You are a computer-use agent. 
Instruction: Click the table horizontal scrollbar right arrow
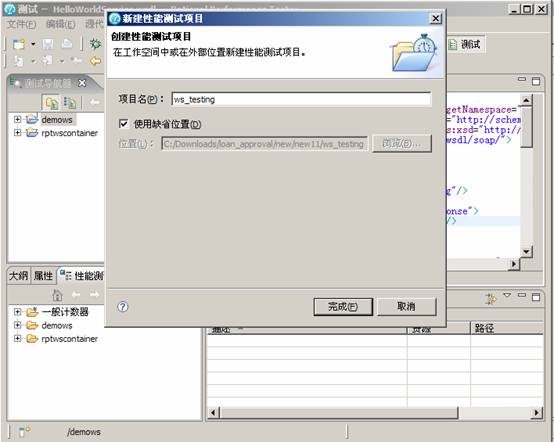point(537,412)
